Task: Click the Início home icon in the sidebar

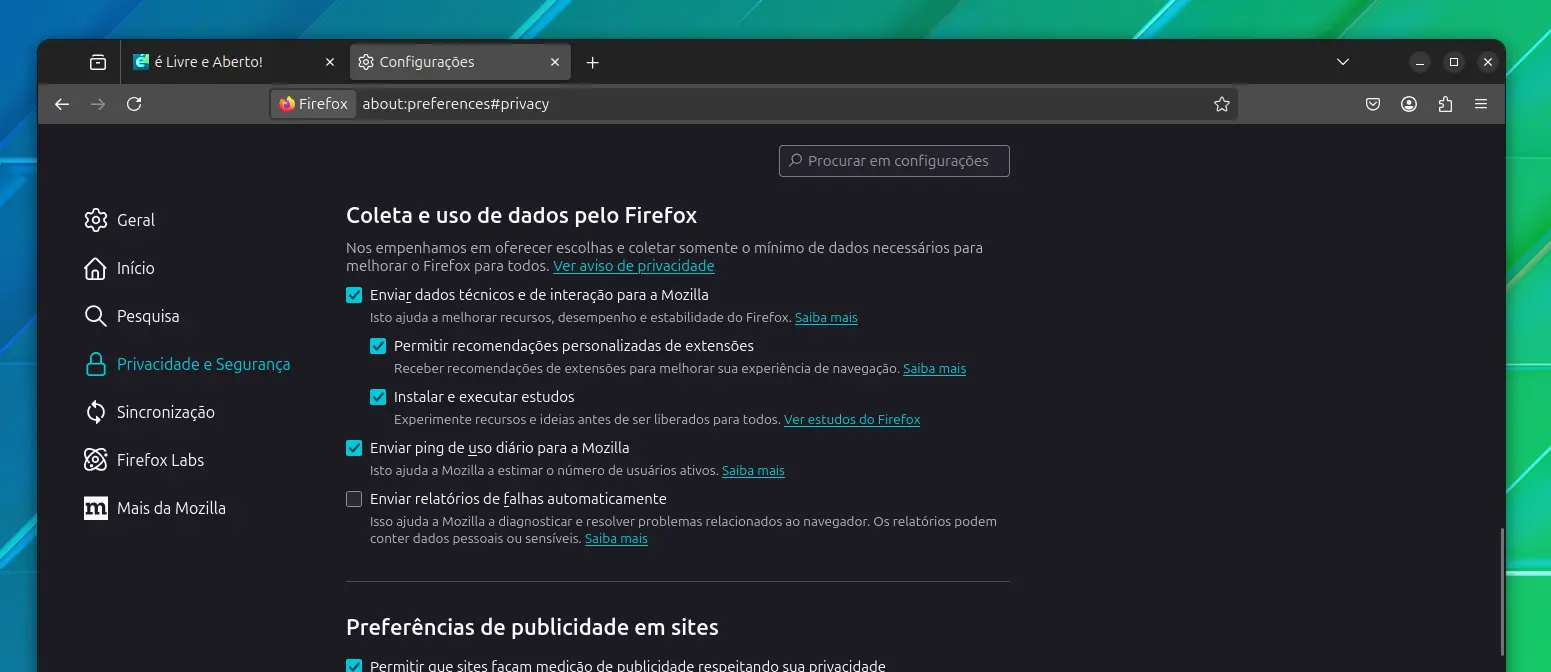Action: point(96,268)
